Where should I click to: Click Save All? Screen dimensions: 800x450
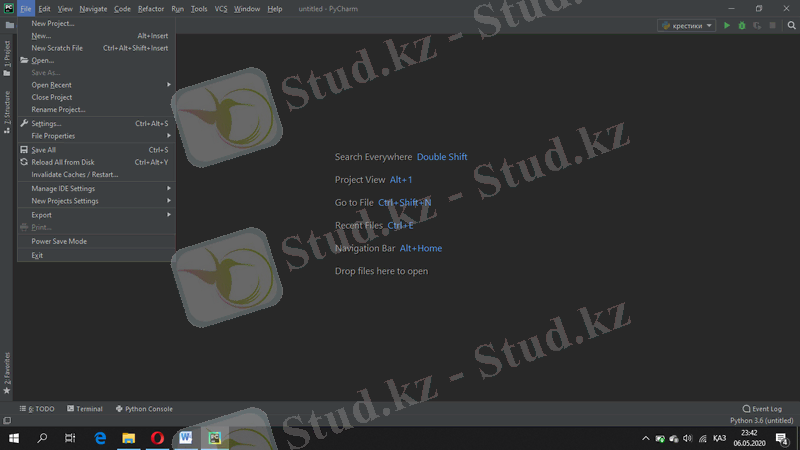[x=96, y=150]
